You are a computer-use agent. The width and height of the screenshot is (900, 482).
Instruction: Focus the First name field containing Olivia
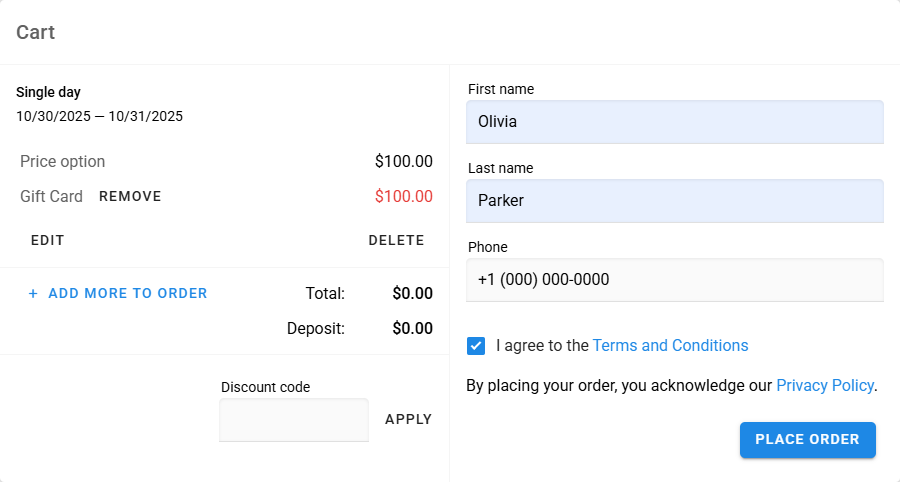(x=674, y=122)
